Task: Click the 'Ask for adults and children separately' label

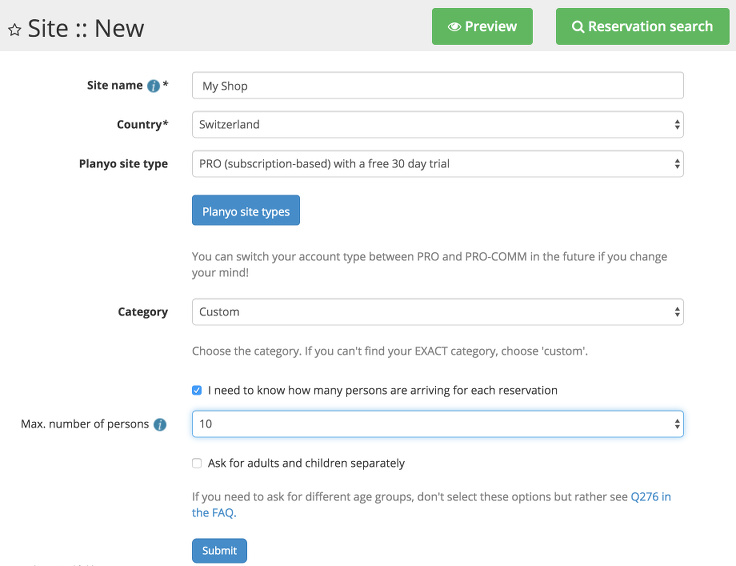Action: (306, 463)
